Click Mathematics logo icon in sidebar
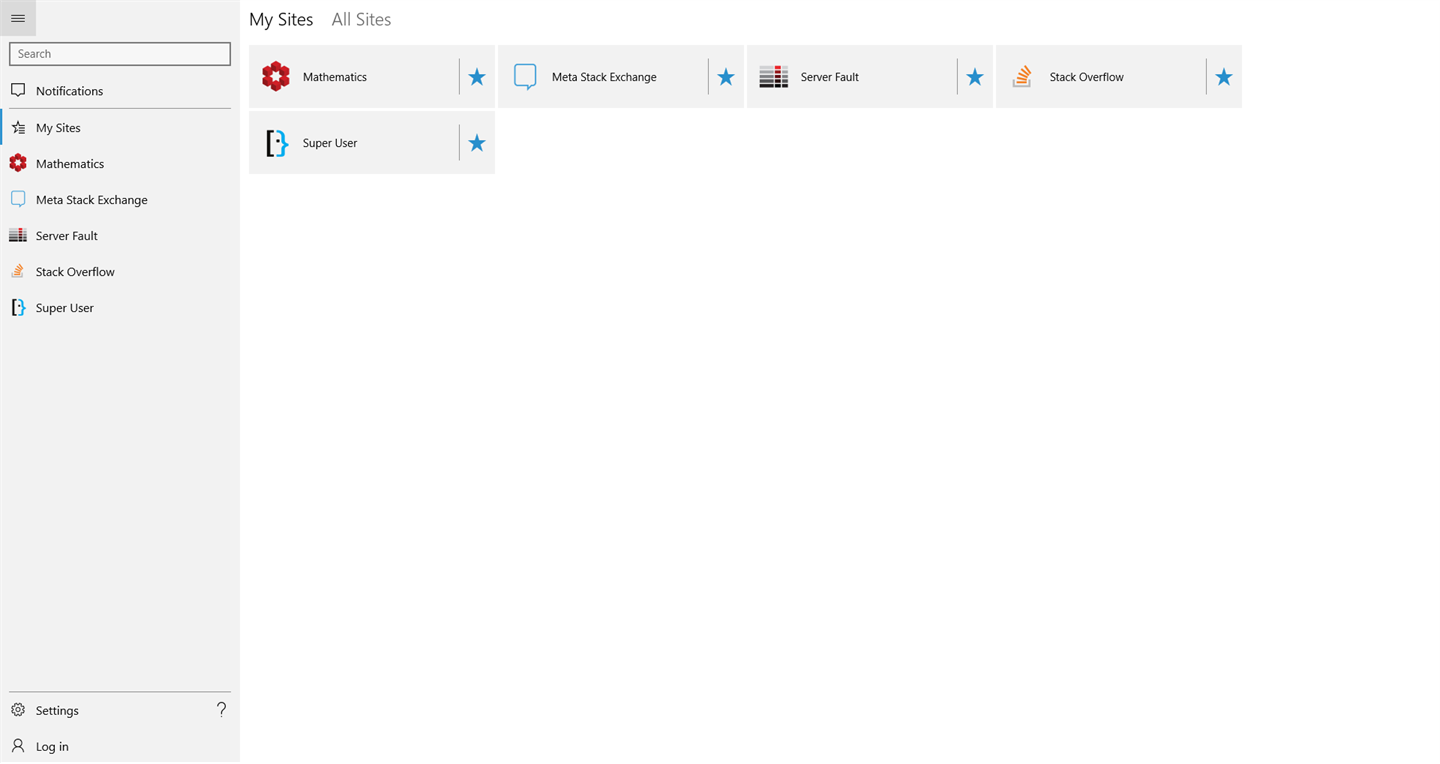Screen dimensions: 1440x764 point(18,163)
